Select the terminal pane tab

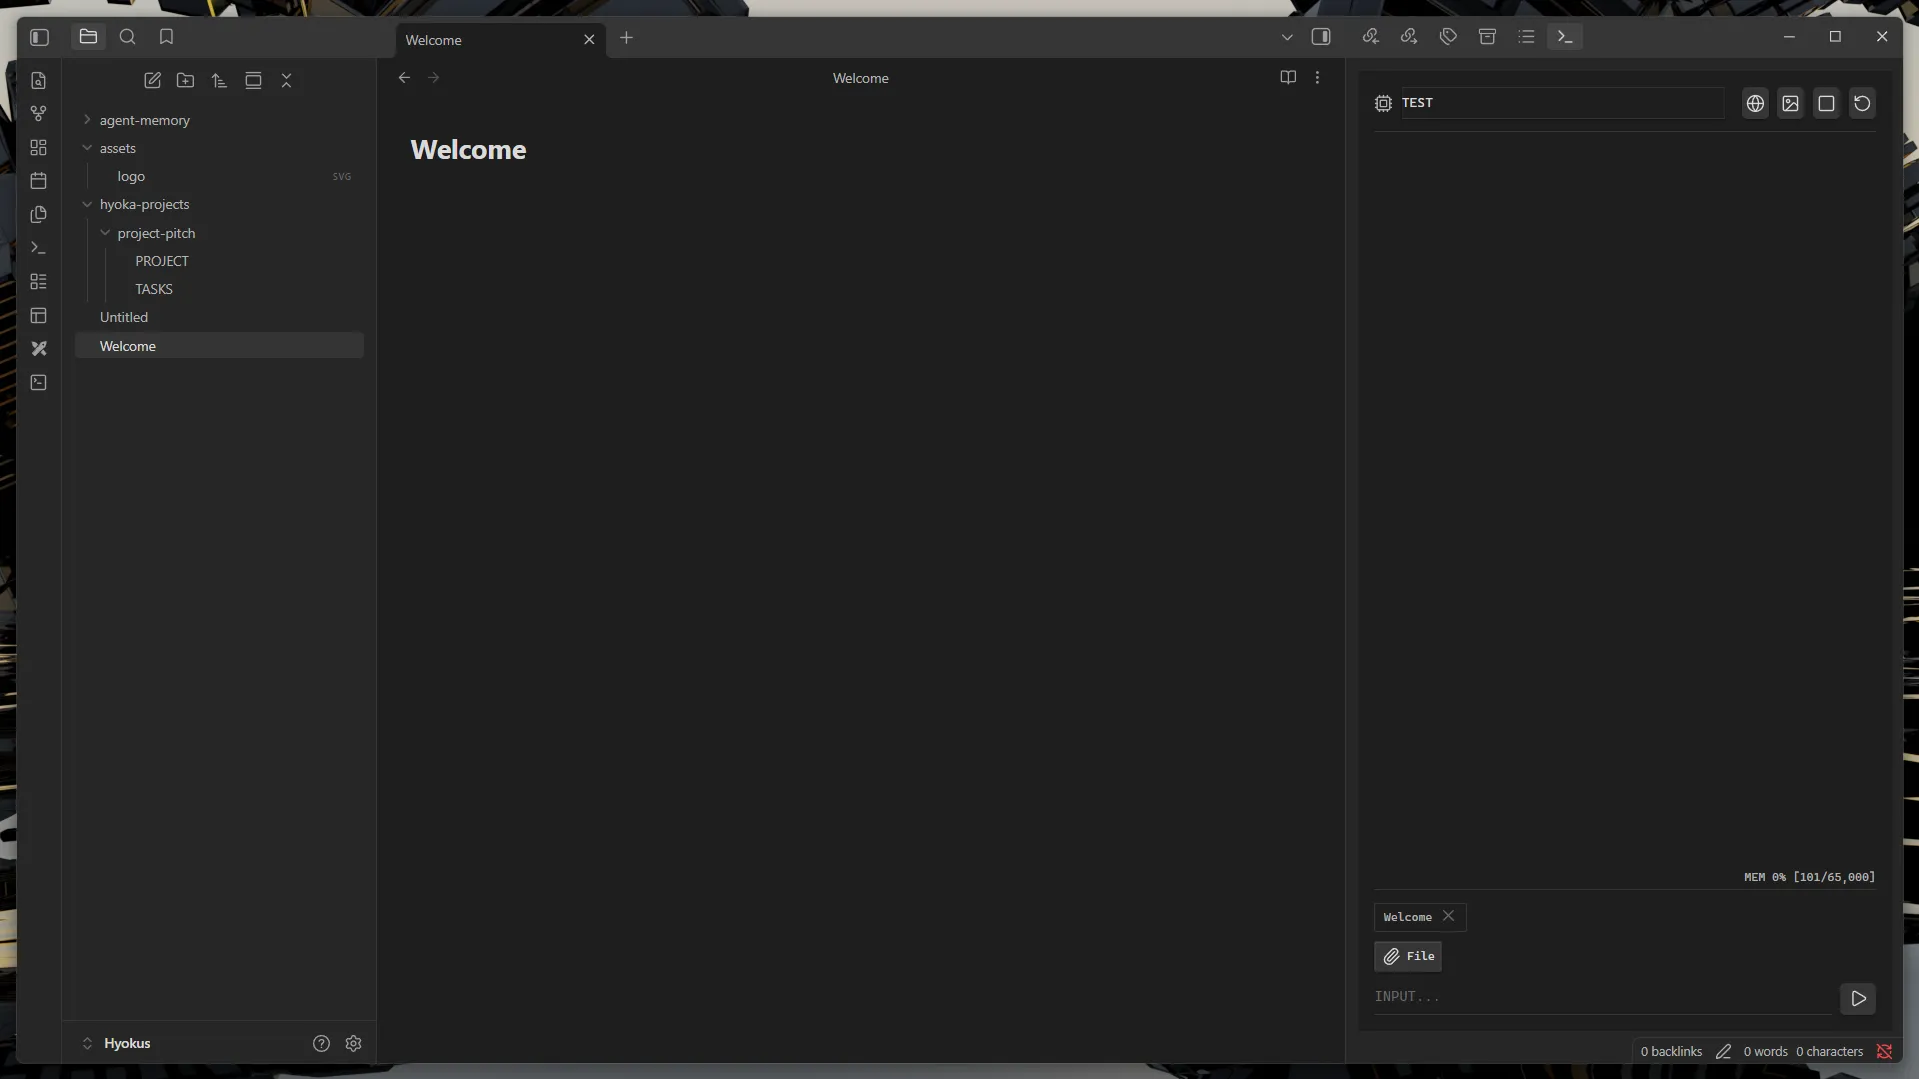click(1565, 37)
